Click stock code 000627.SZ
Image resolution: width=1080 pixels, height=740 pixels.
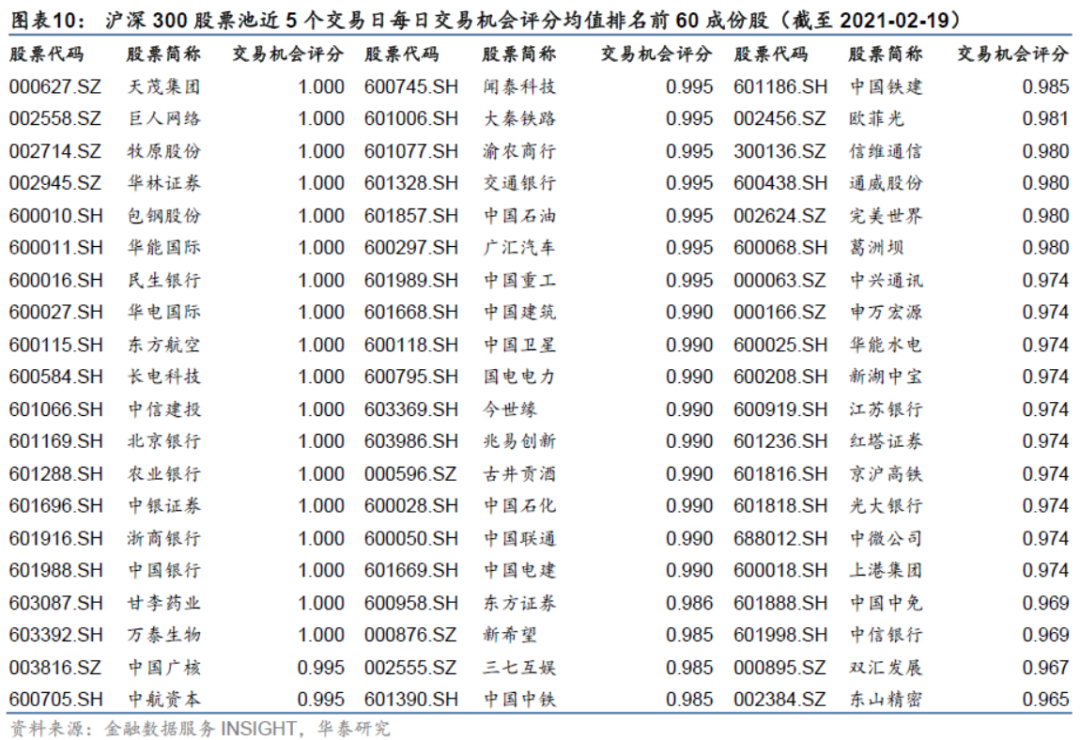[55, 87]
